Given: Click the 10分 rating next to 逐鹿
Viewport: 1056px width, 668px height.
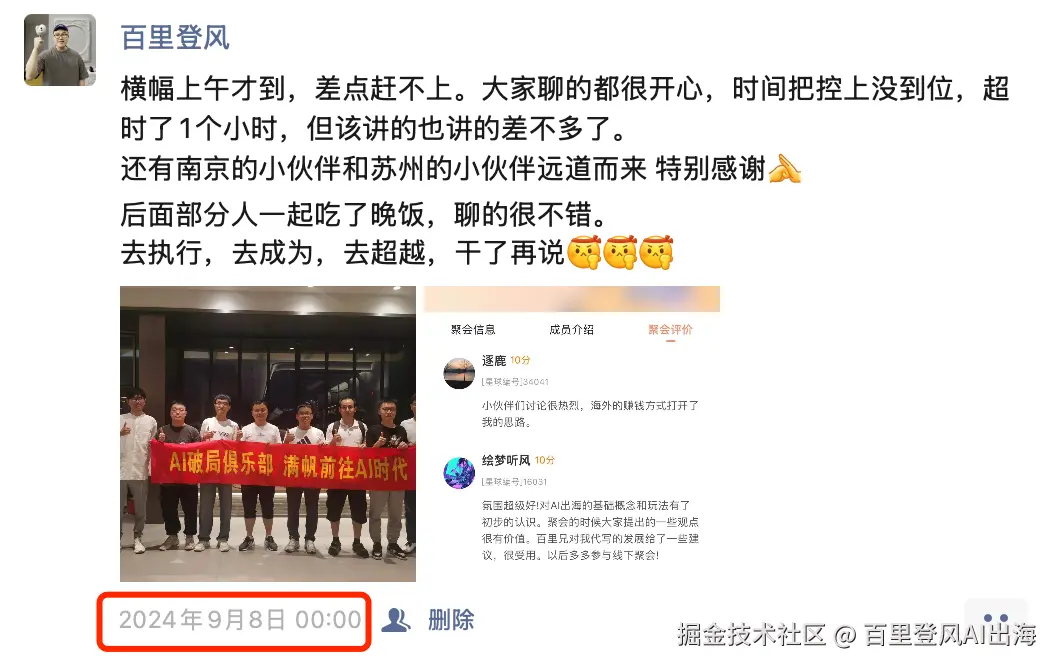Looking at the screenshot, I should point(520,360).
